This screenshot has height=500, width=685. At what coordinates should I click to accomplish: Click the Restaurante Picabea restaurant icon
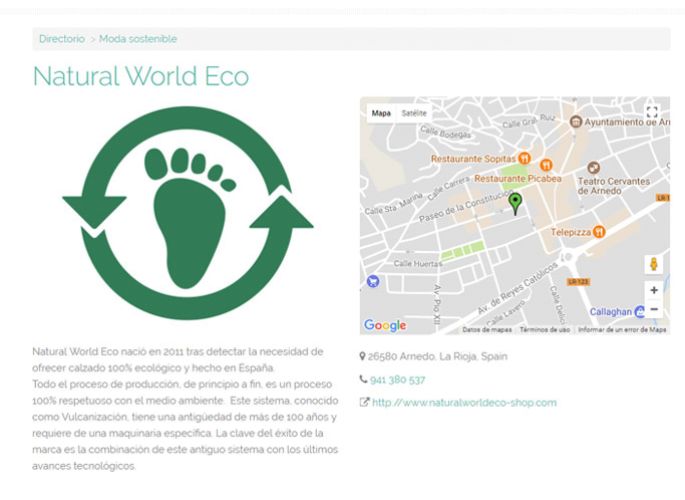(546, 165)
